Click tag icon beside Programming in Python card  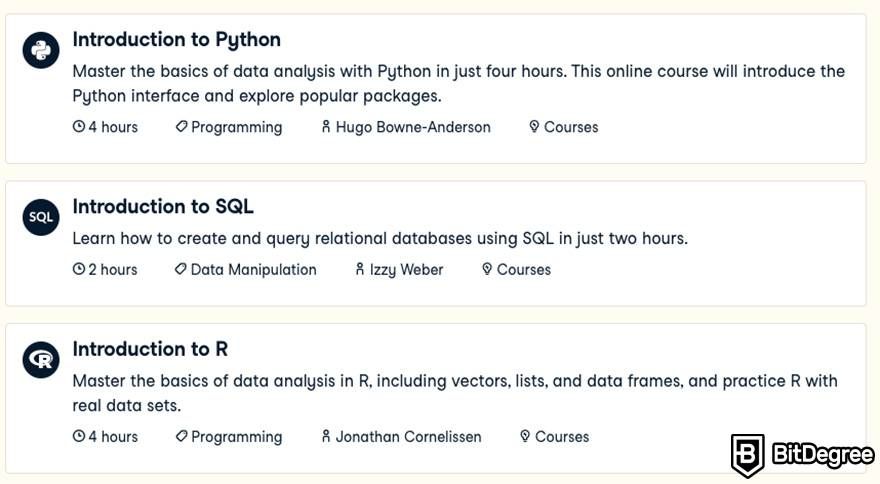point(181,127)
